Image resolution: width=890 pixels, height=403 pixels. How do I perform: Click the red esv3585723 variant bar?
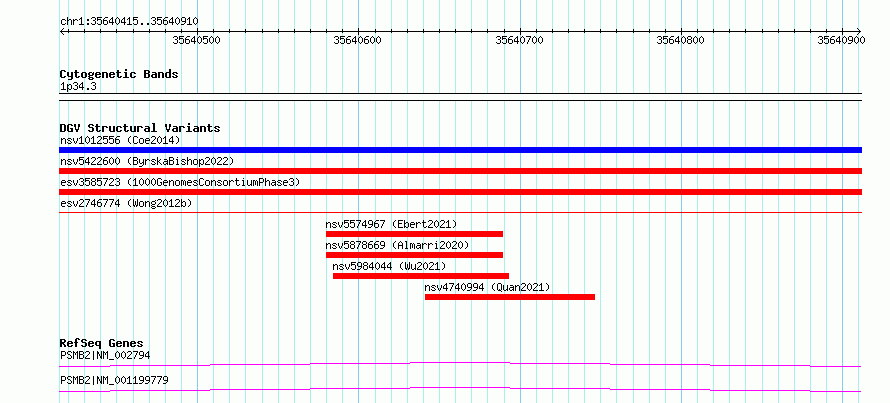tap(460, 192)
